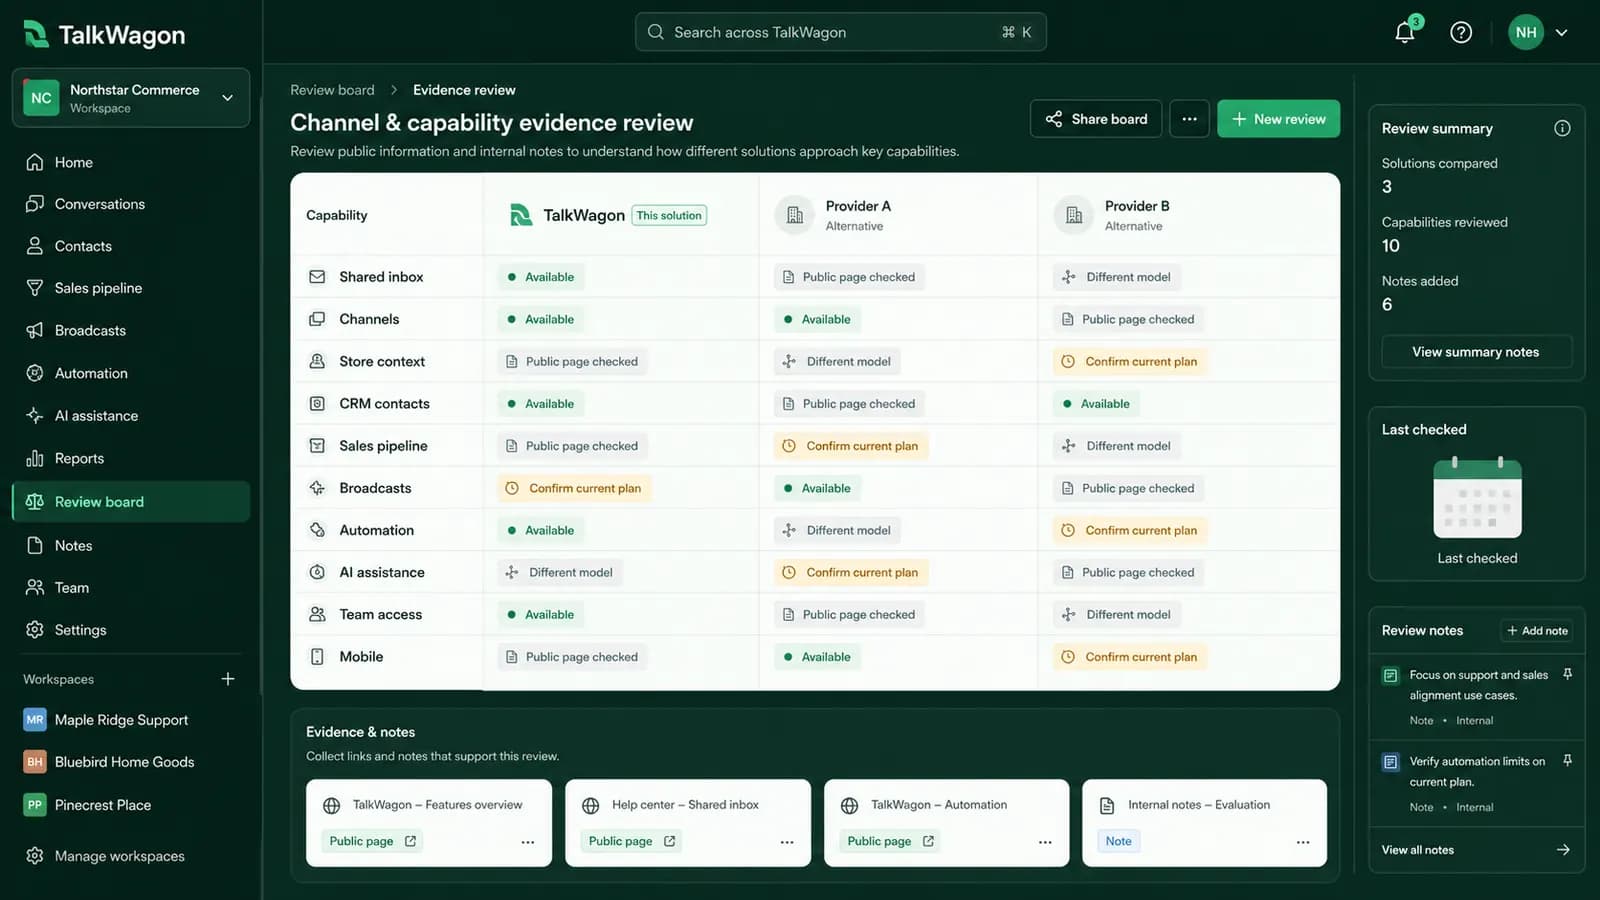Open Reports in sidebar
This screenshot has width=1600, height=900.
click(131, 458)
